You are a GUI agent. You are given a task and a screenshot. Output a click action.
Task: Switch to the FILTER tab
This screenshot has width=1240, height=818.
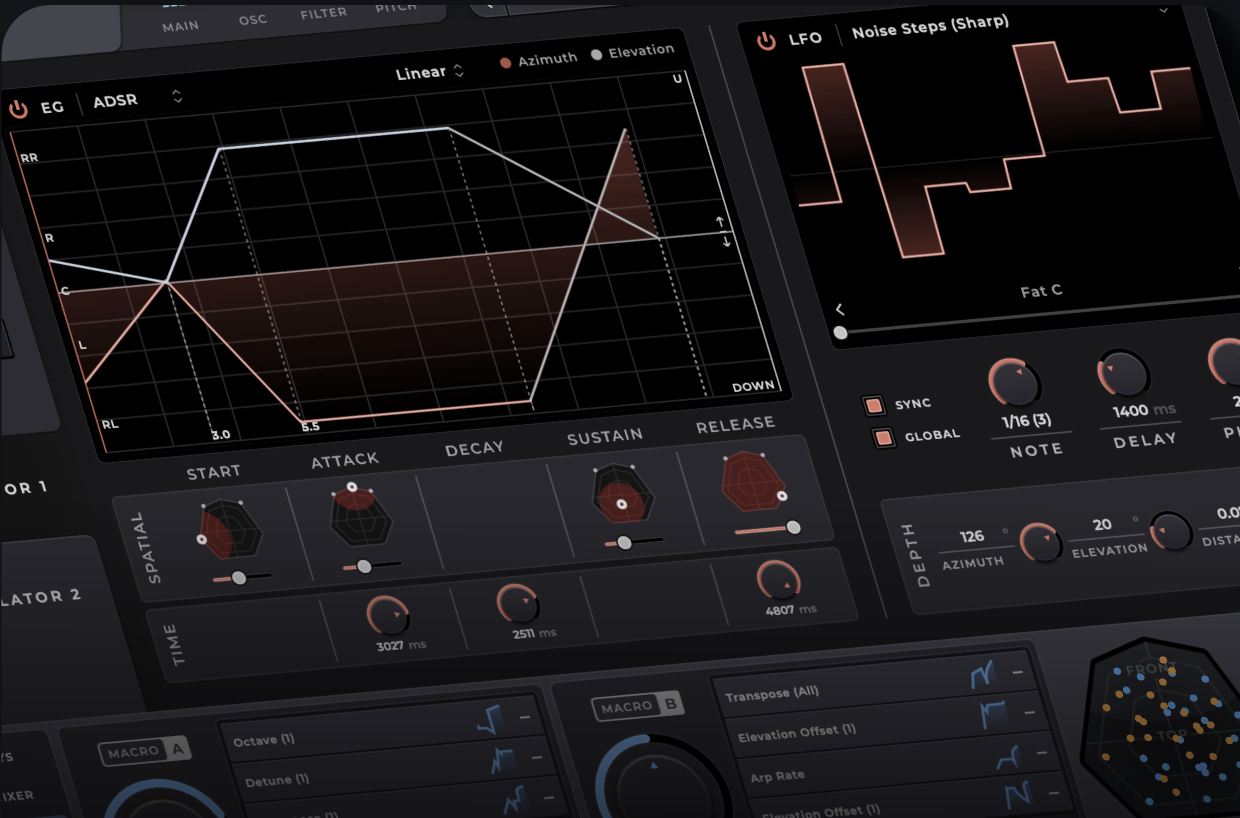[323, 14]
